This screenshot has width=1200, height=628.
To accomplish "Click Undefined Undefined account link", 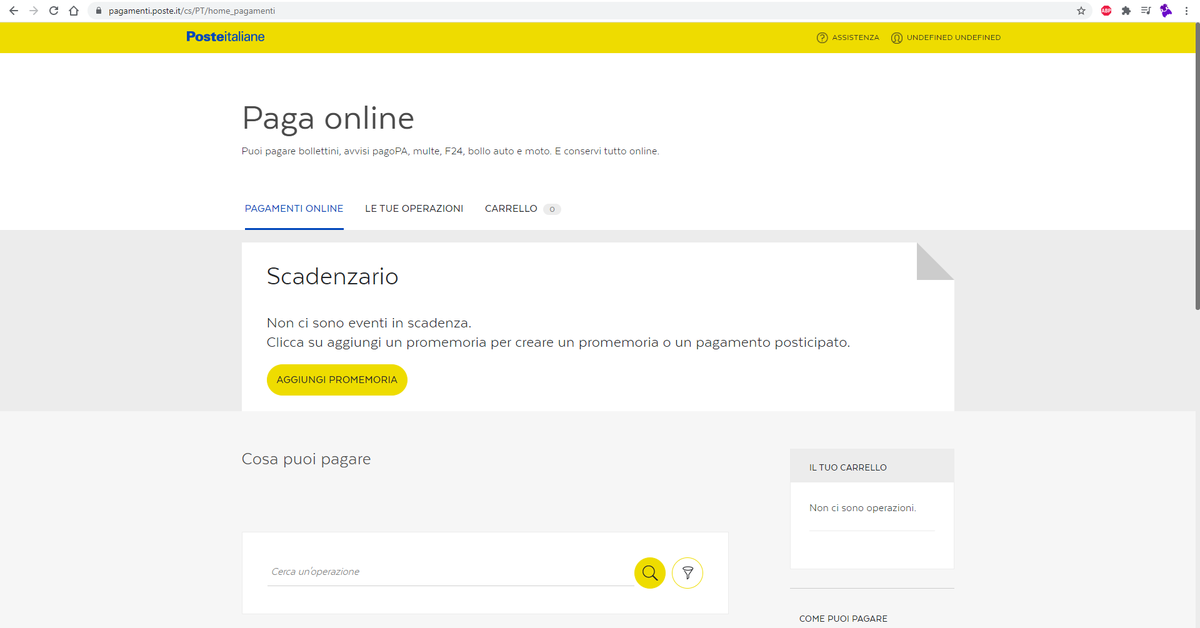I will click(x=954, y=38).
